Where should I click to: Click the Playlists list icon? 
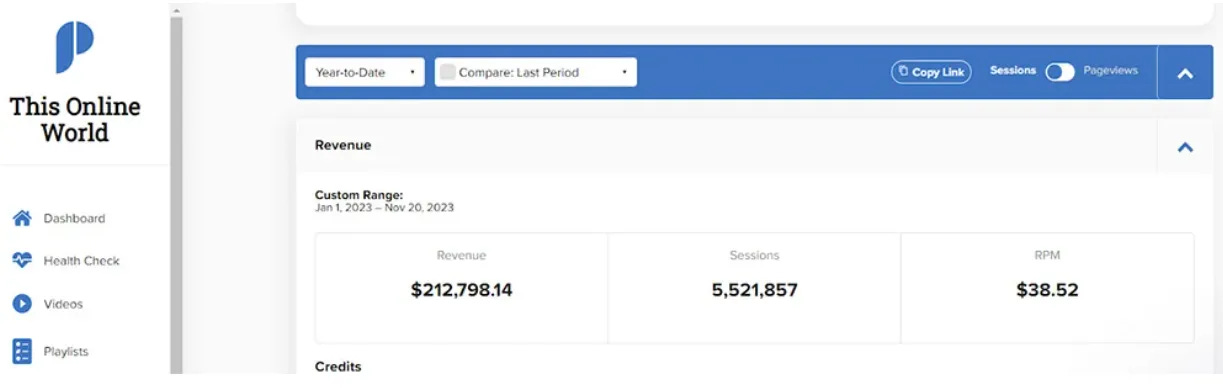coord(21,351)
